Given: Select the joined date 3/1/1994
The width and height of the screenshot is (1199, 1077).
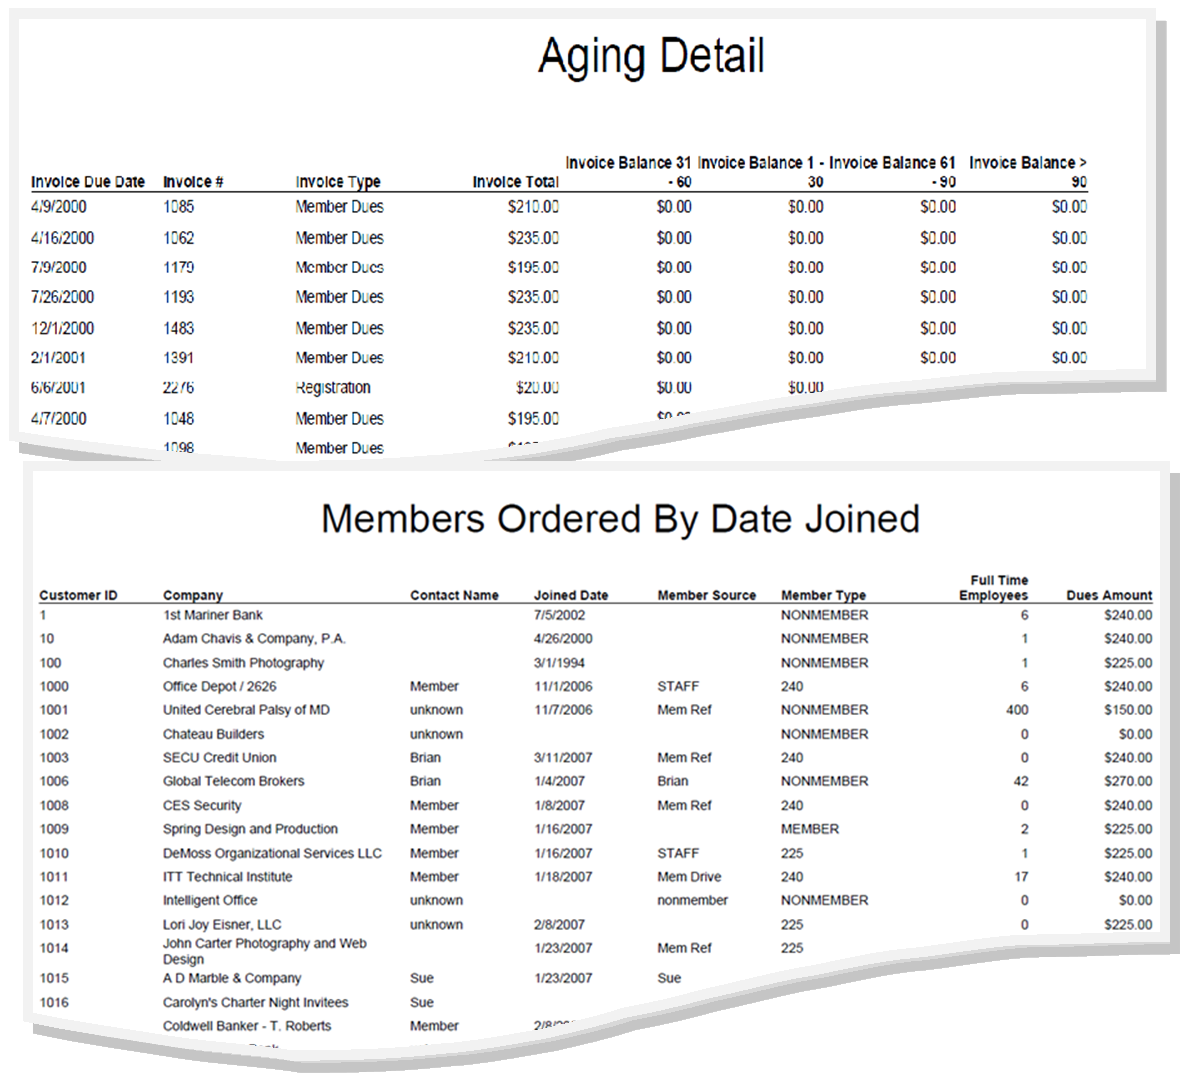Looking at the screenshot, I should pyautogui.click(x=559, y=663).
